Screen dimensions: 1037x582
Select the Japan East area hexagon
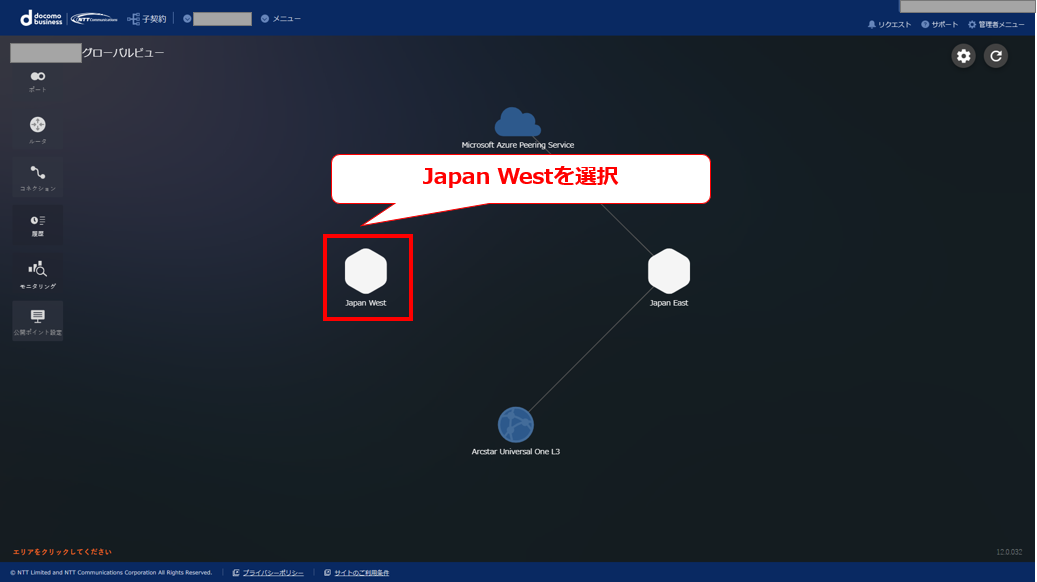[x=669, y=271]
